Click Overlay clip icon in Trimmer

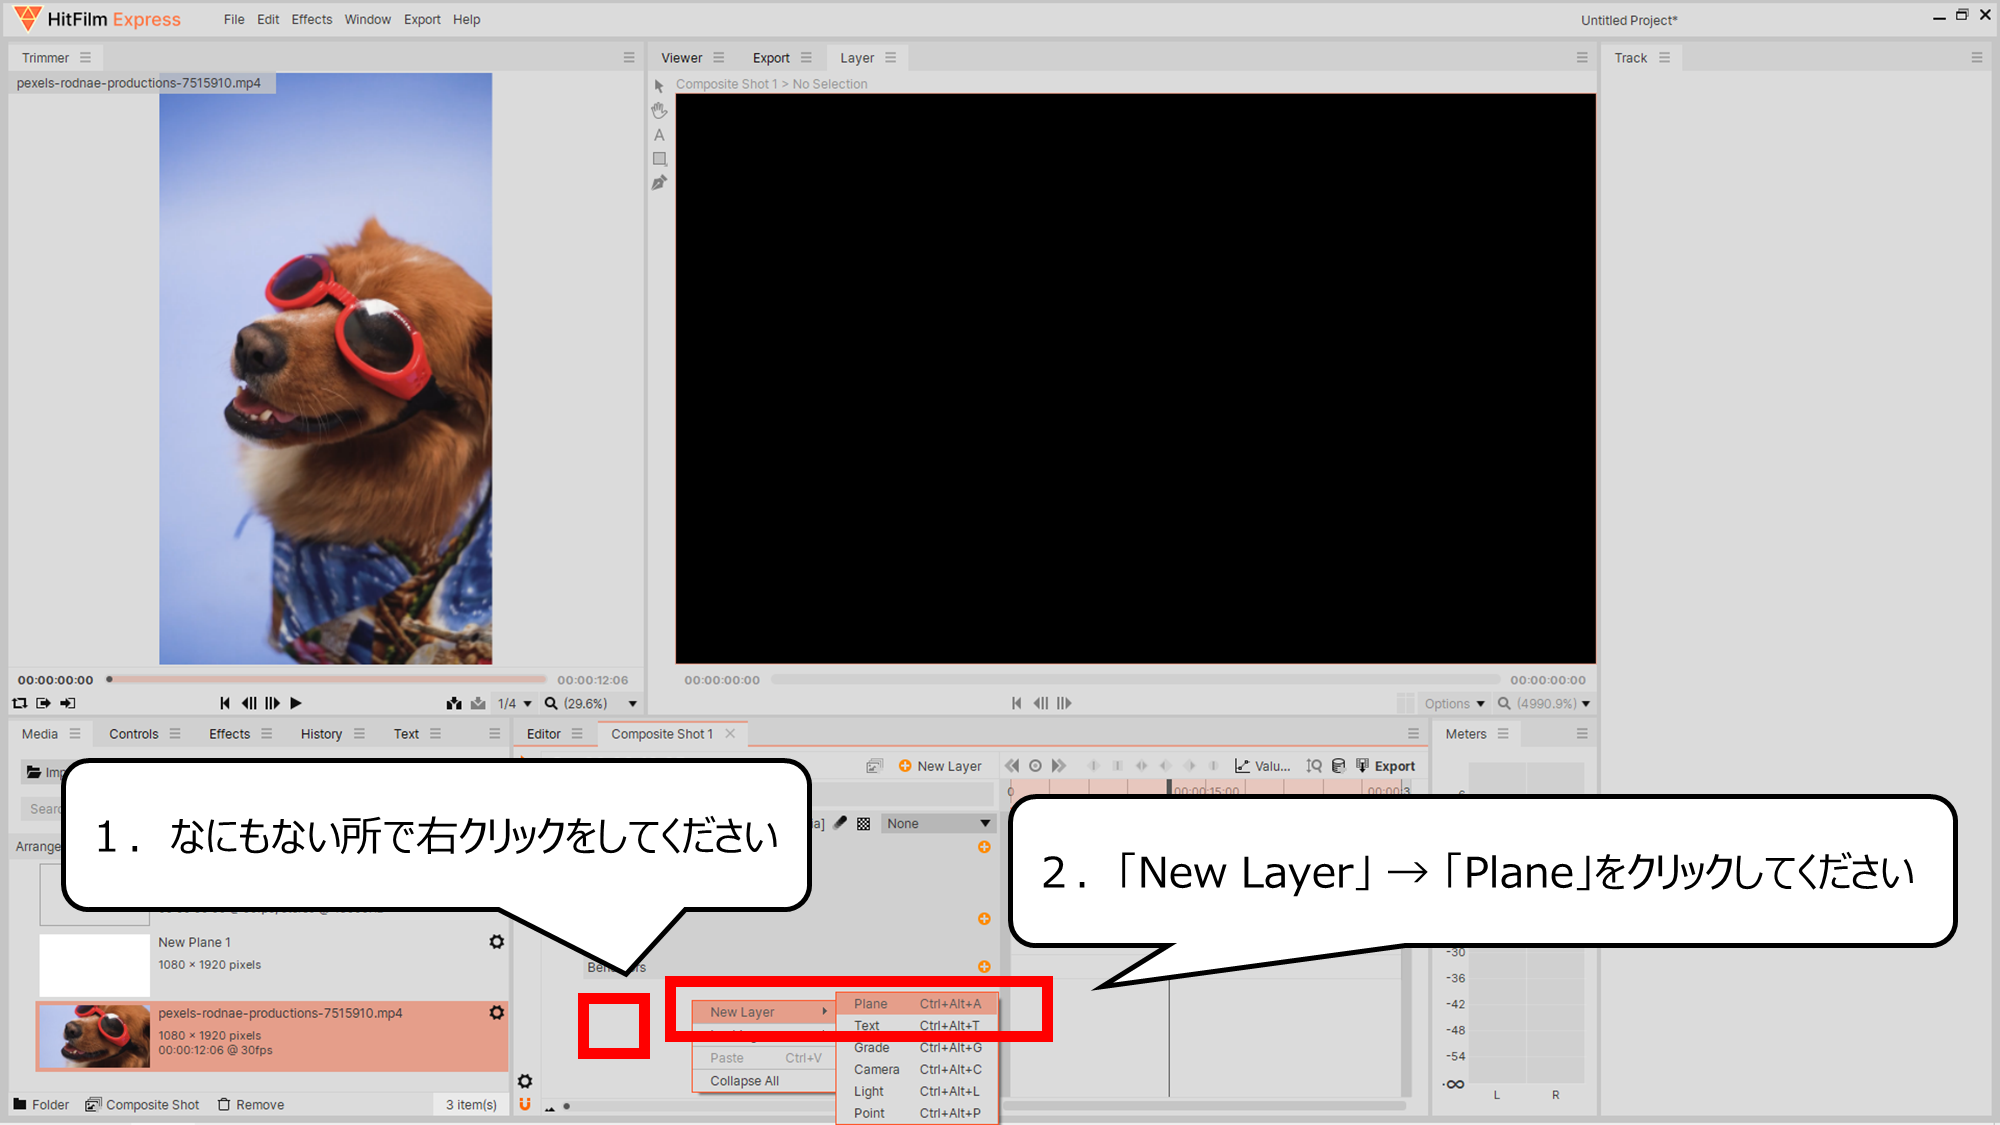pos(478,703)
